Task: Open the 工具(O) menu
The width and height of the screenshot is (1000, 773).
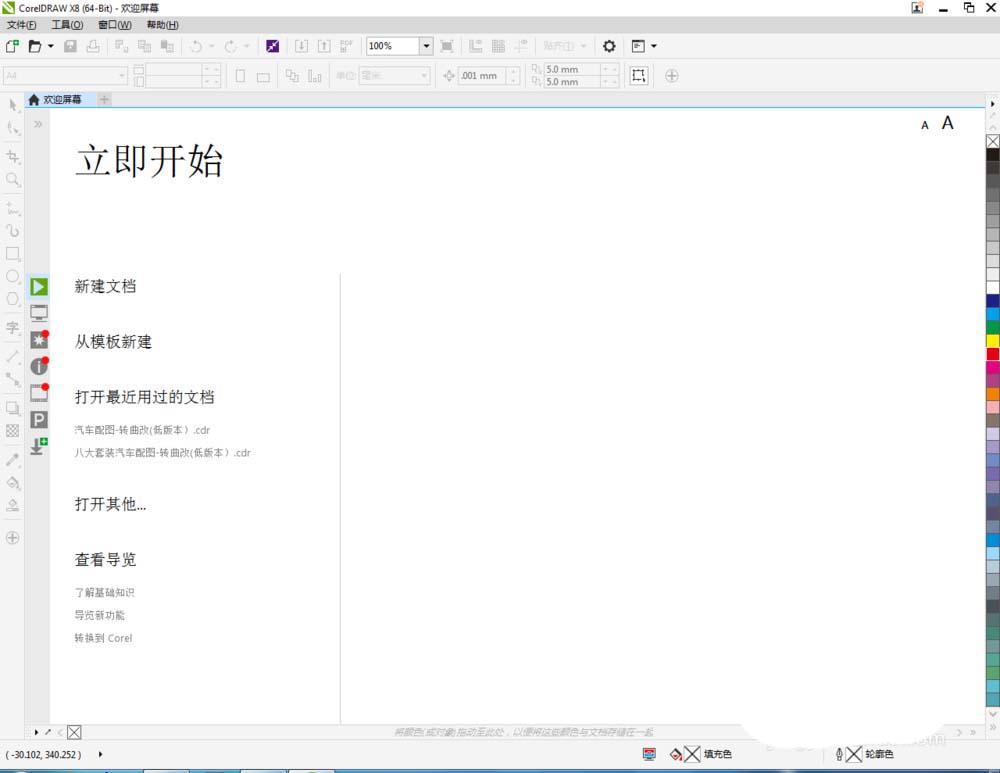Action: 67,25
